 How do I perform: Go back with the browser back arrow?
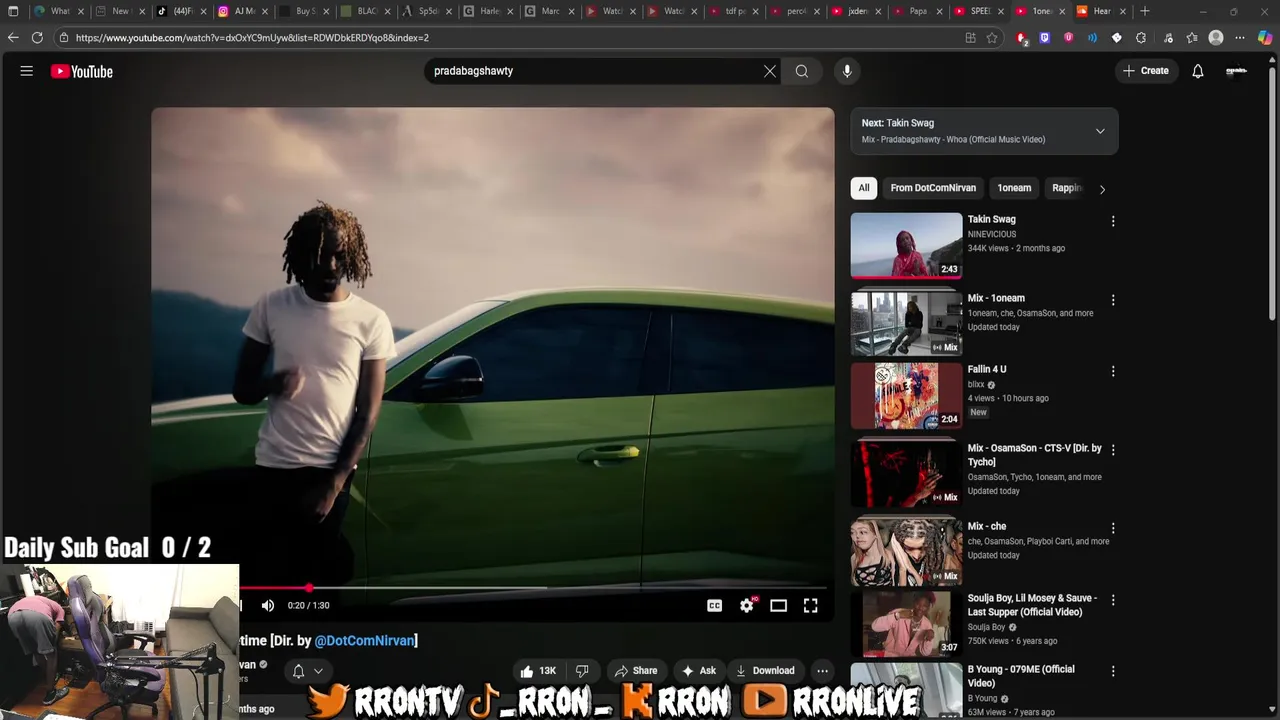[x=13, y=38]
